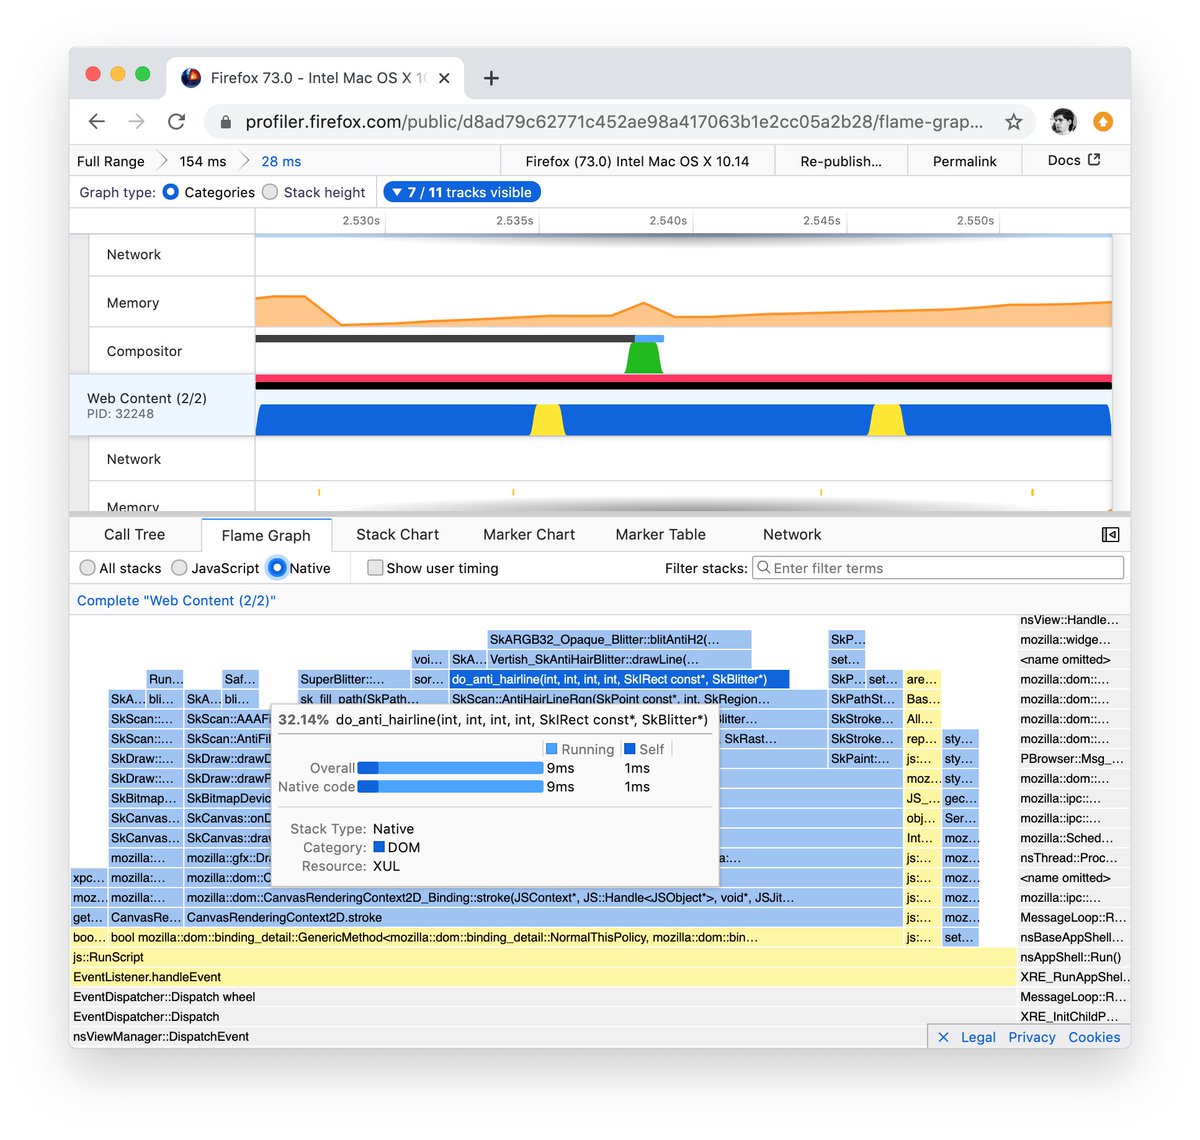Bookmark this page with the star icon
This screenshot has height=1140, width=1200.
(1013, 121)
